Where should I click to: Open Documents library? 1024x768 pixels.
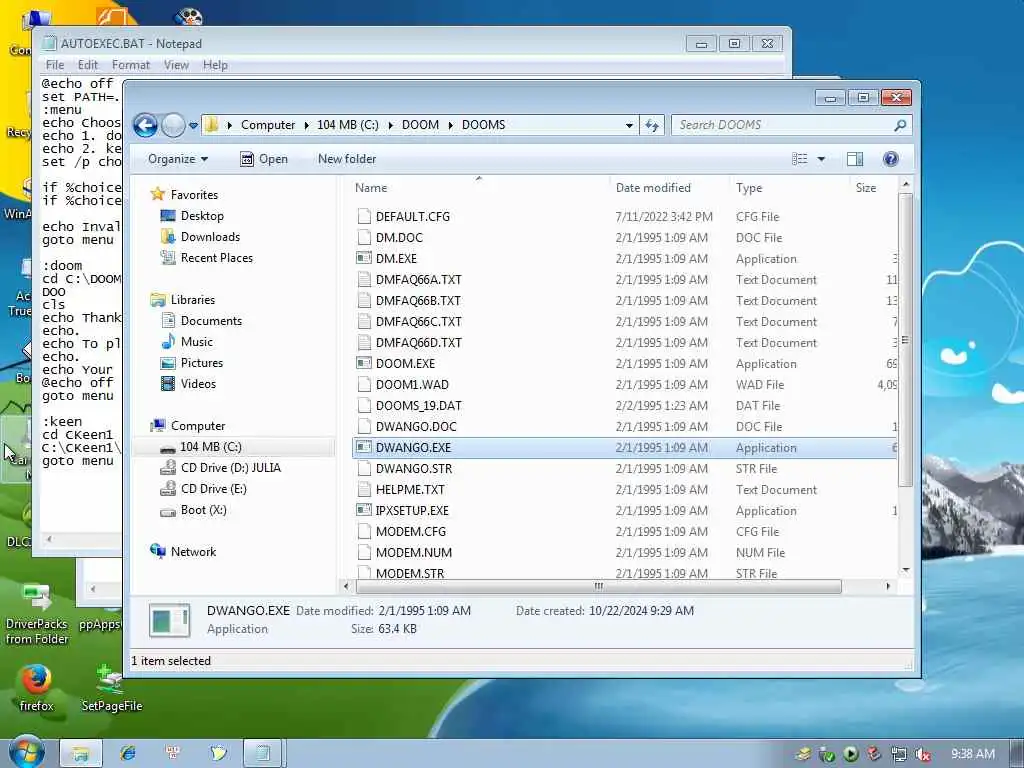point(211,321)
